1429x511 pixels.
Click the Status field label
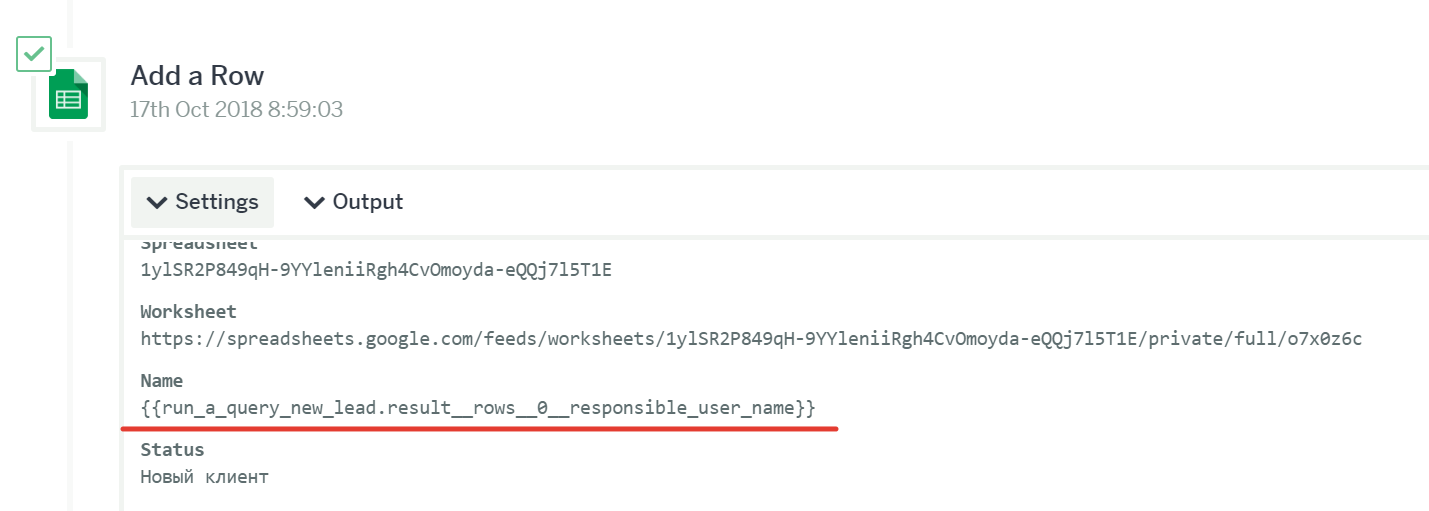(172, 450)
